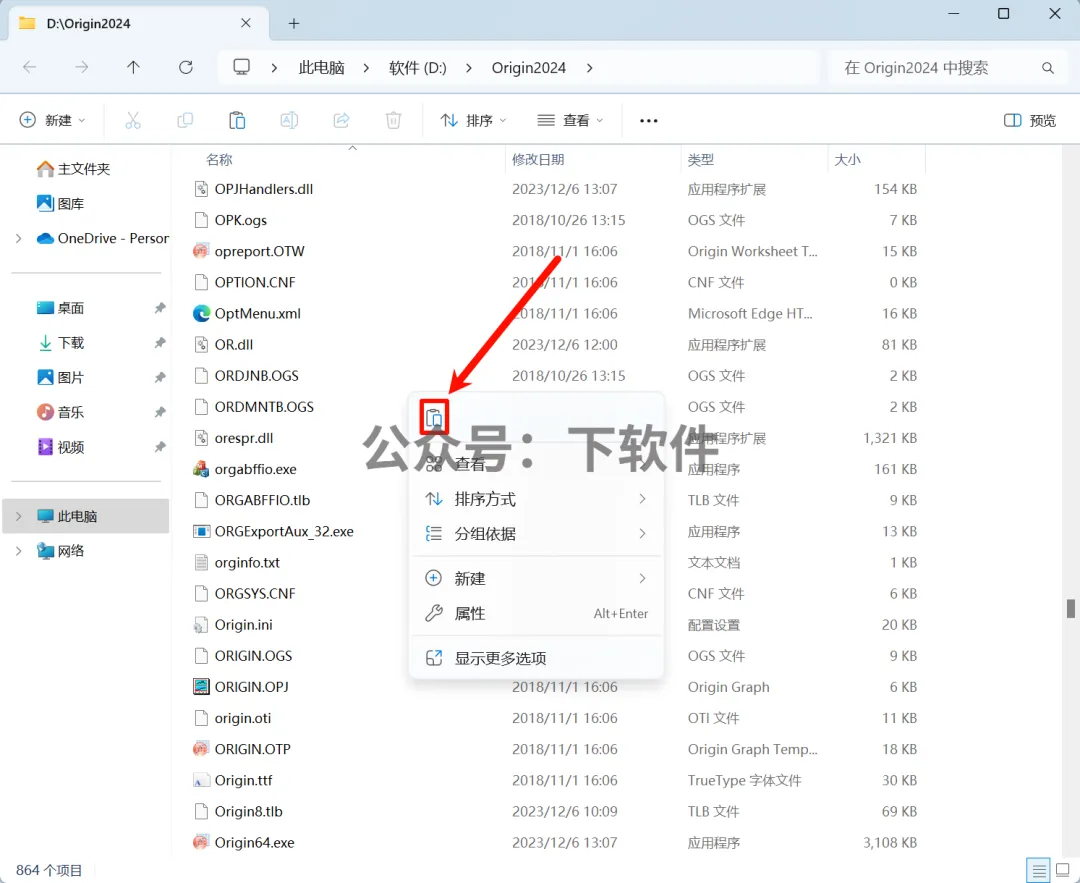1080x883 pixels.
Task: Choose 显示更多选项 in context menu
Action: click(x=536, y=658)
